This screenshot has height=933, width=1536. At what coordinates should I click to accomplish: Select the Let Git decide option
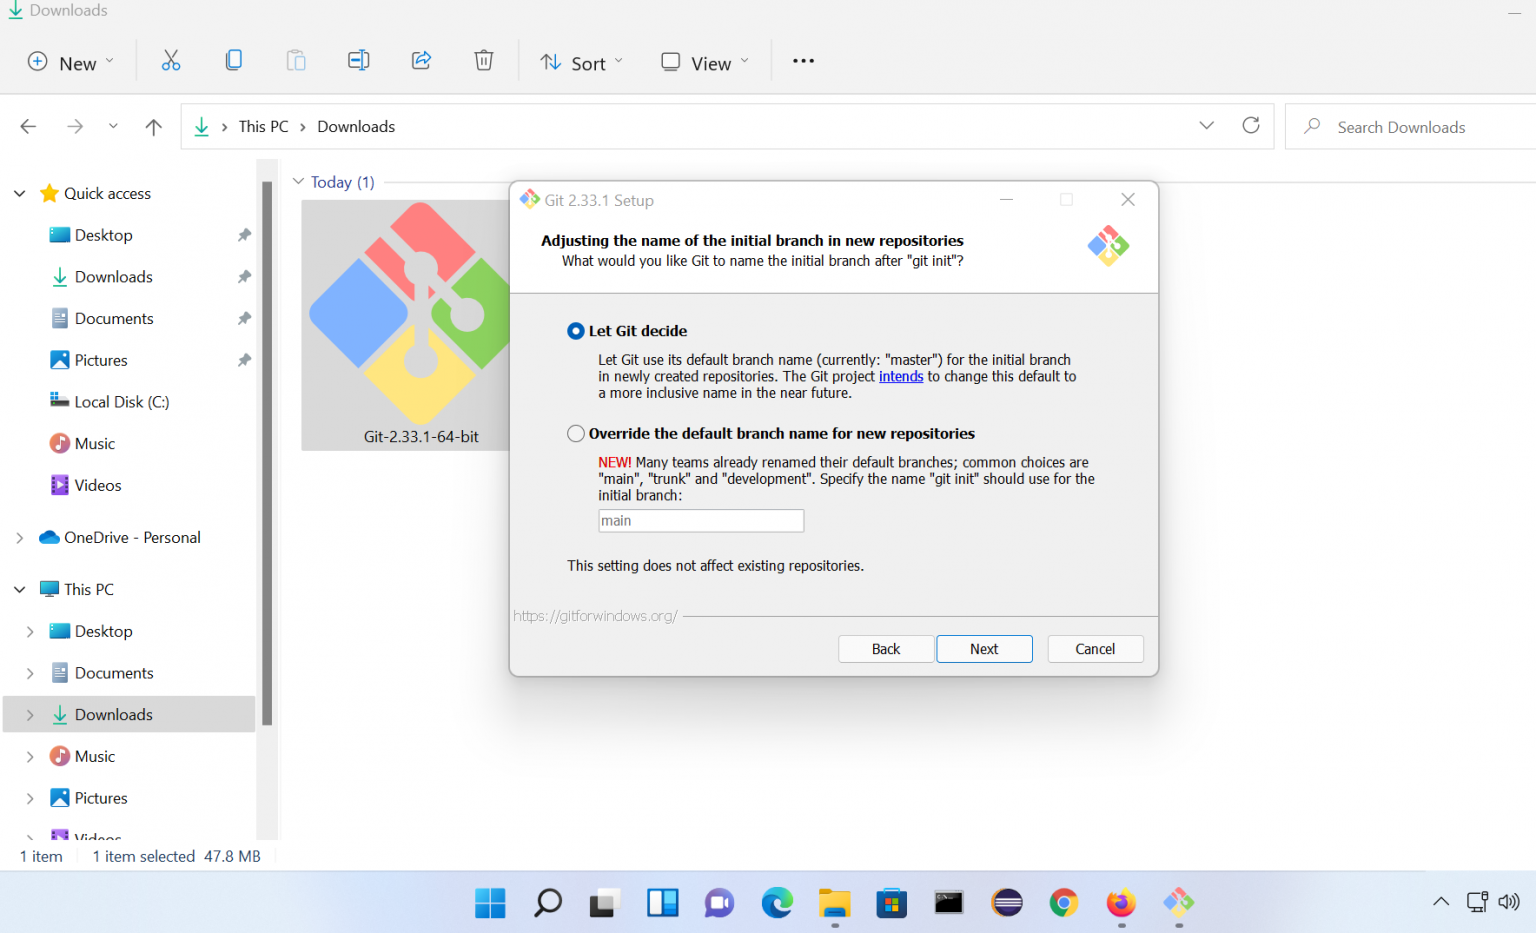(576, 331)
